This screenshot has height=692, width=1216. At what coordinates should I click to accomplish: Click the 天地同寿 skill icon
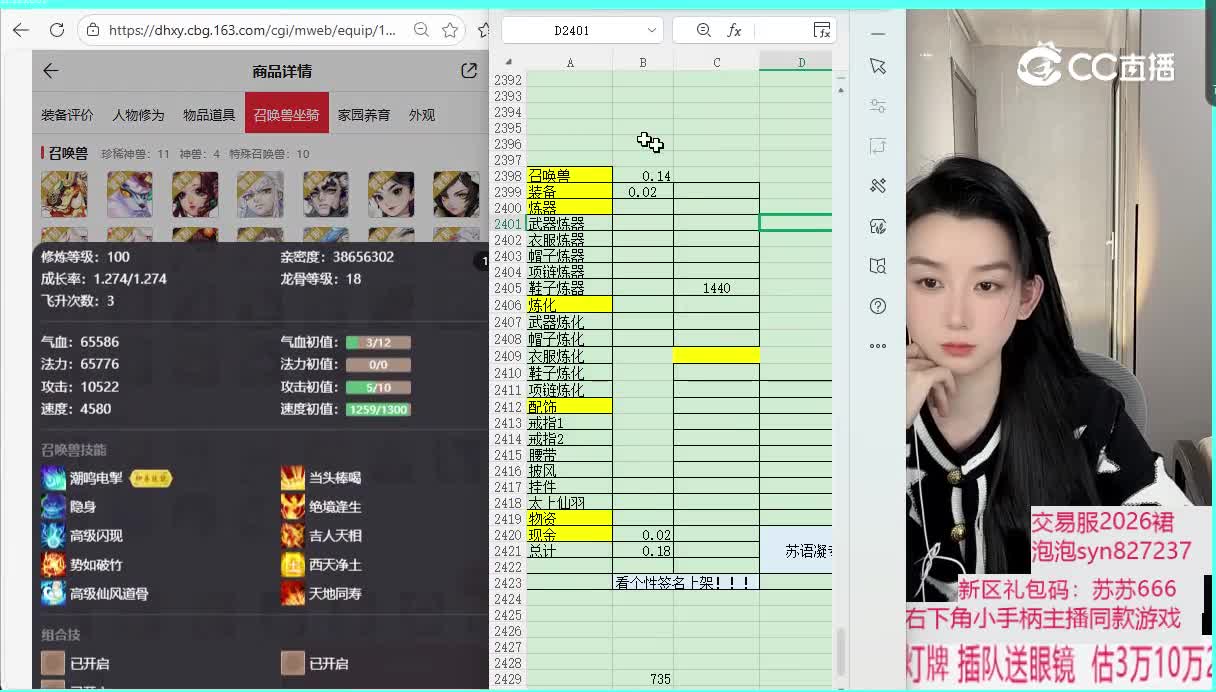(292, 594)
